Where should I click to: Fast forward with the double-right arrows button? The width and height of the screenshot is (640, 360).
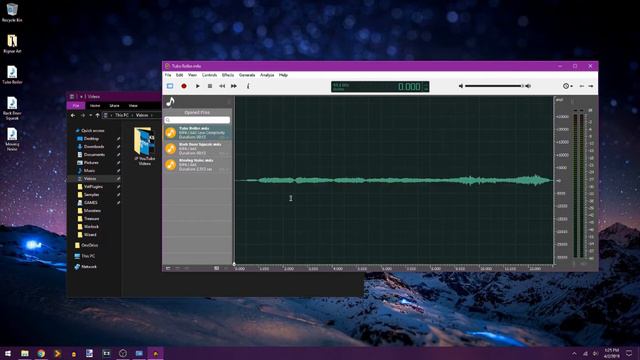tap(234, 86)
